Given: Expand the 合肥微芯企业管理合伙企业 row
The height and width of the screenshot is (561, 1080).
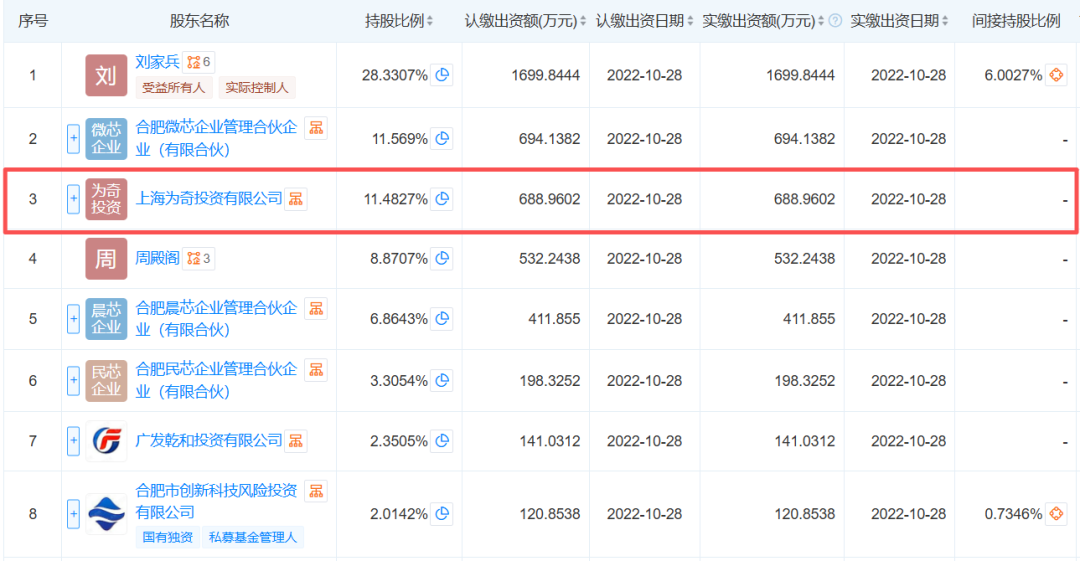Looking at the screenshot, I should (x=73, y=139).
